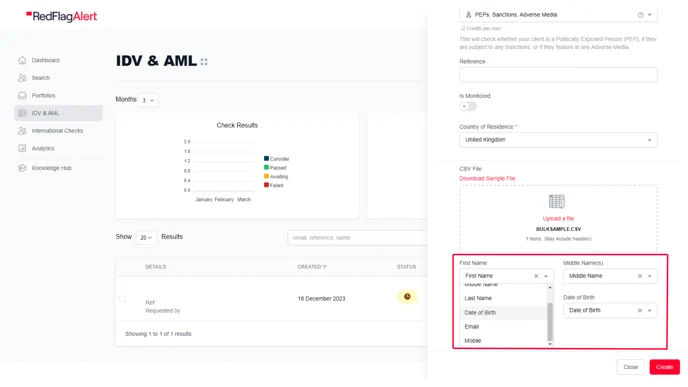
Task: Open the PEPs, Sanctions, Adverse Media dropdown
Action: point(558,14)
